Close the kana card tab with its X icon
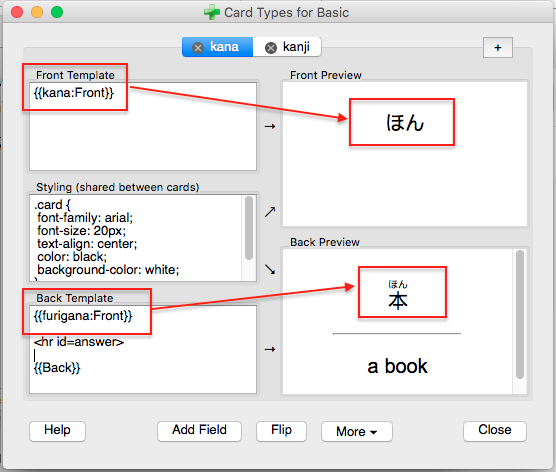 [x=198, y=48]
